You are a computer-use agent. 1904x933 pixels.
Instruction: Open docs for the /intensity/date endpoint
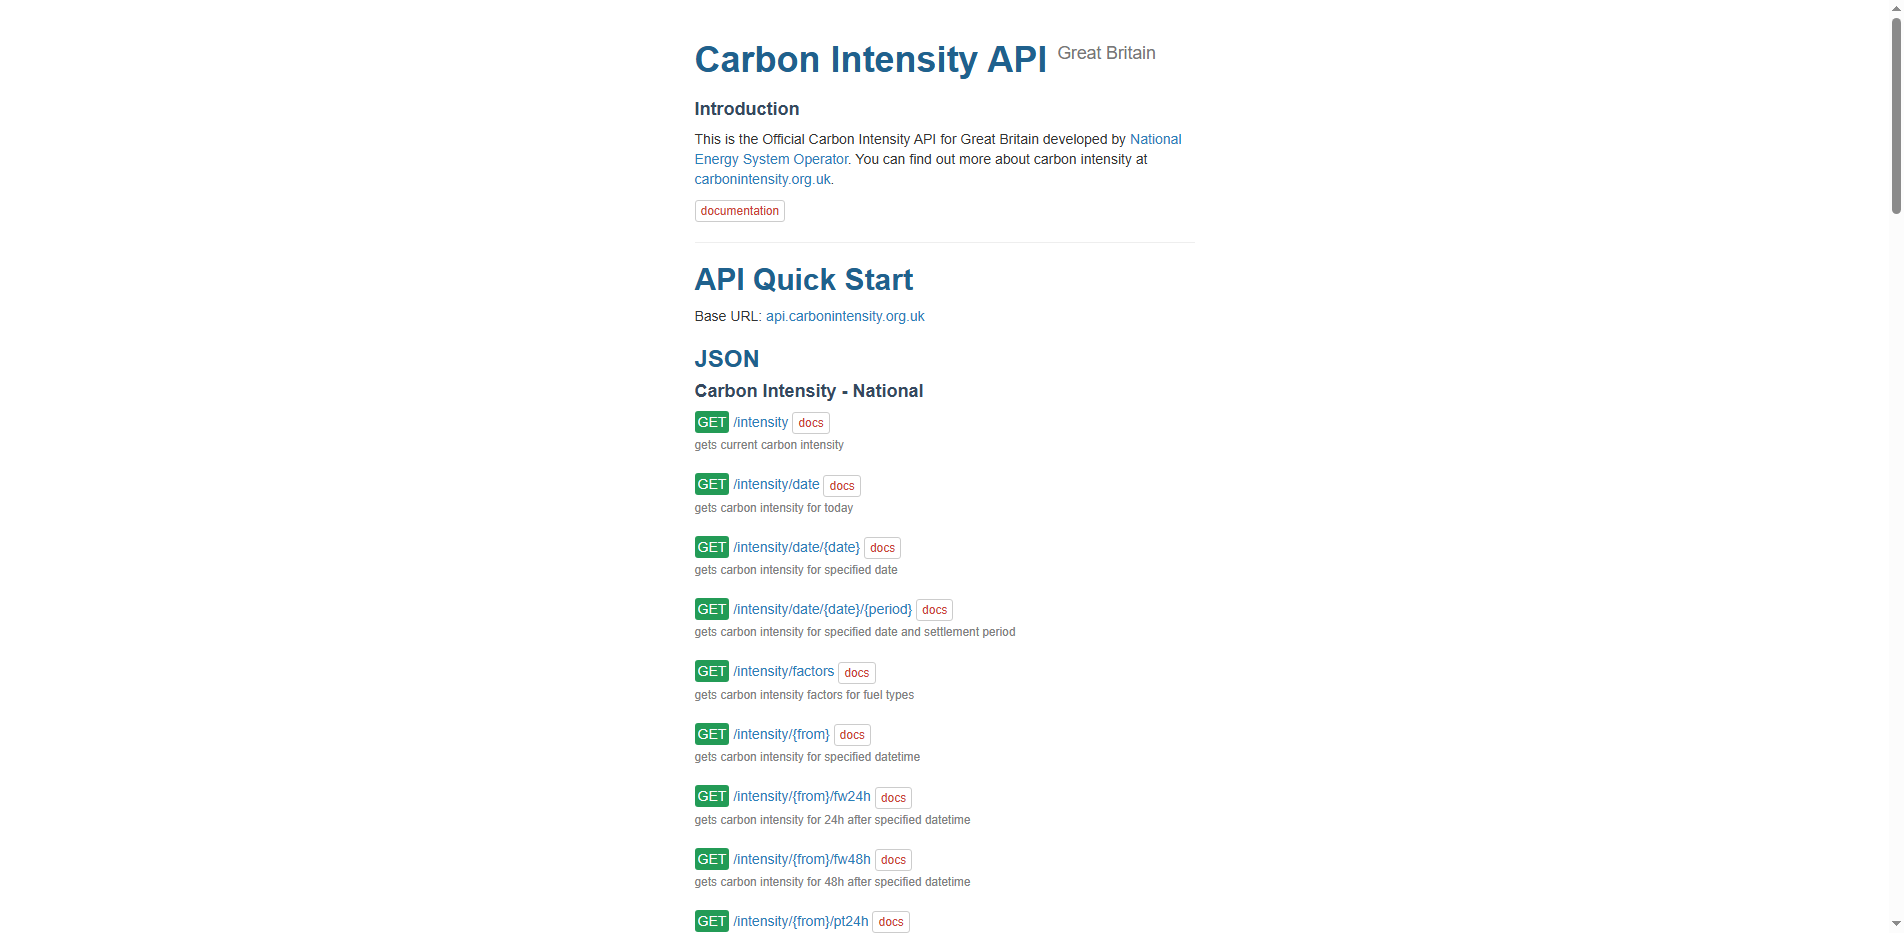point(841,485)
